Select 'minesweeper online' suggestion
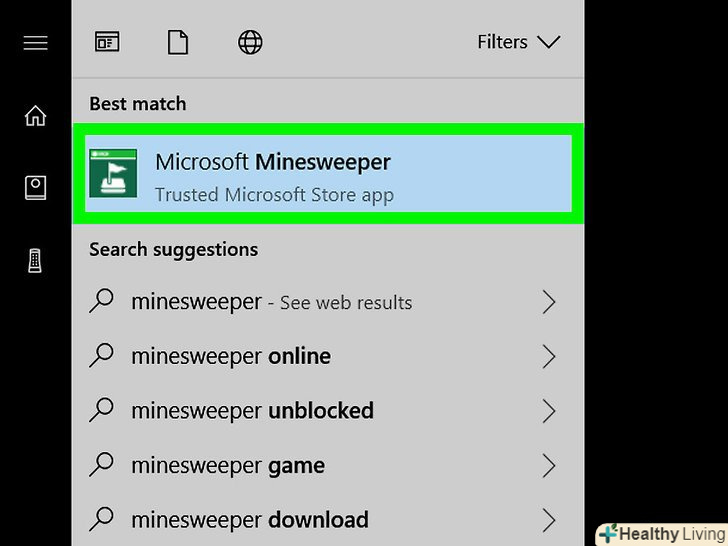 pyautogui.click(x=328, y=356)
